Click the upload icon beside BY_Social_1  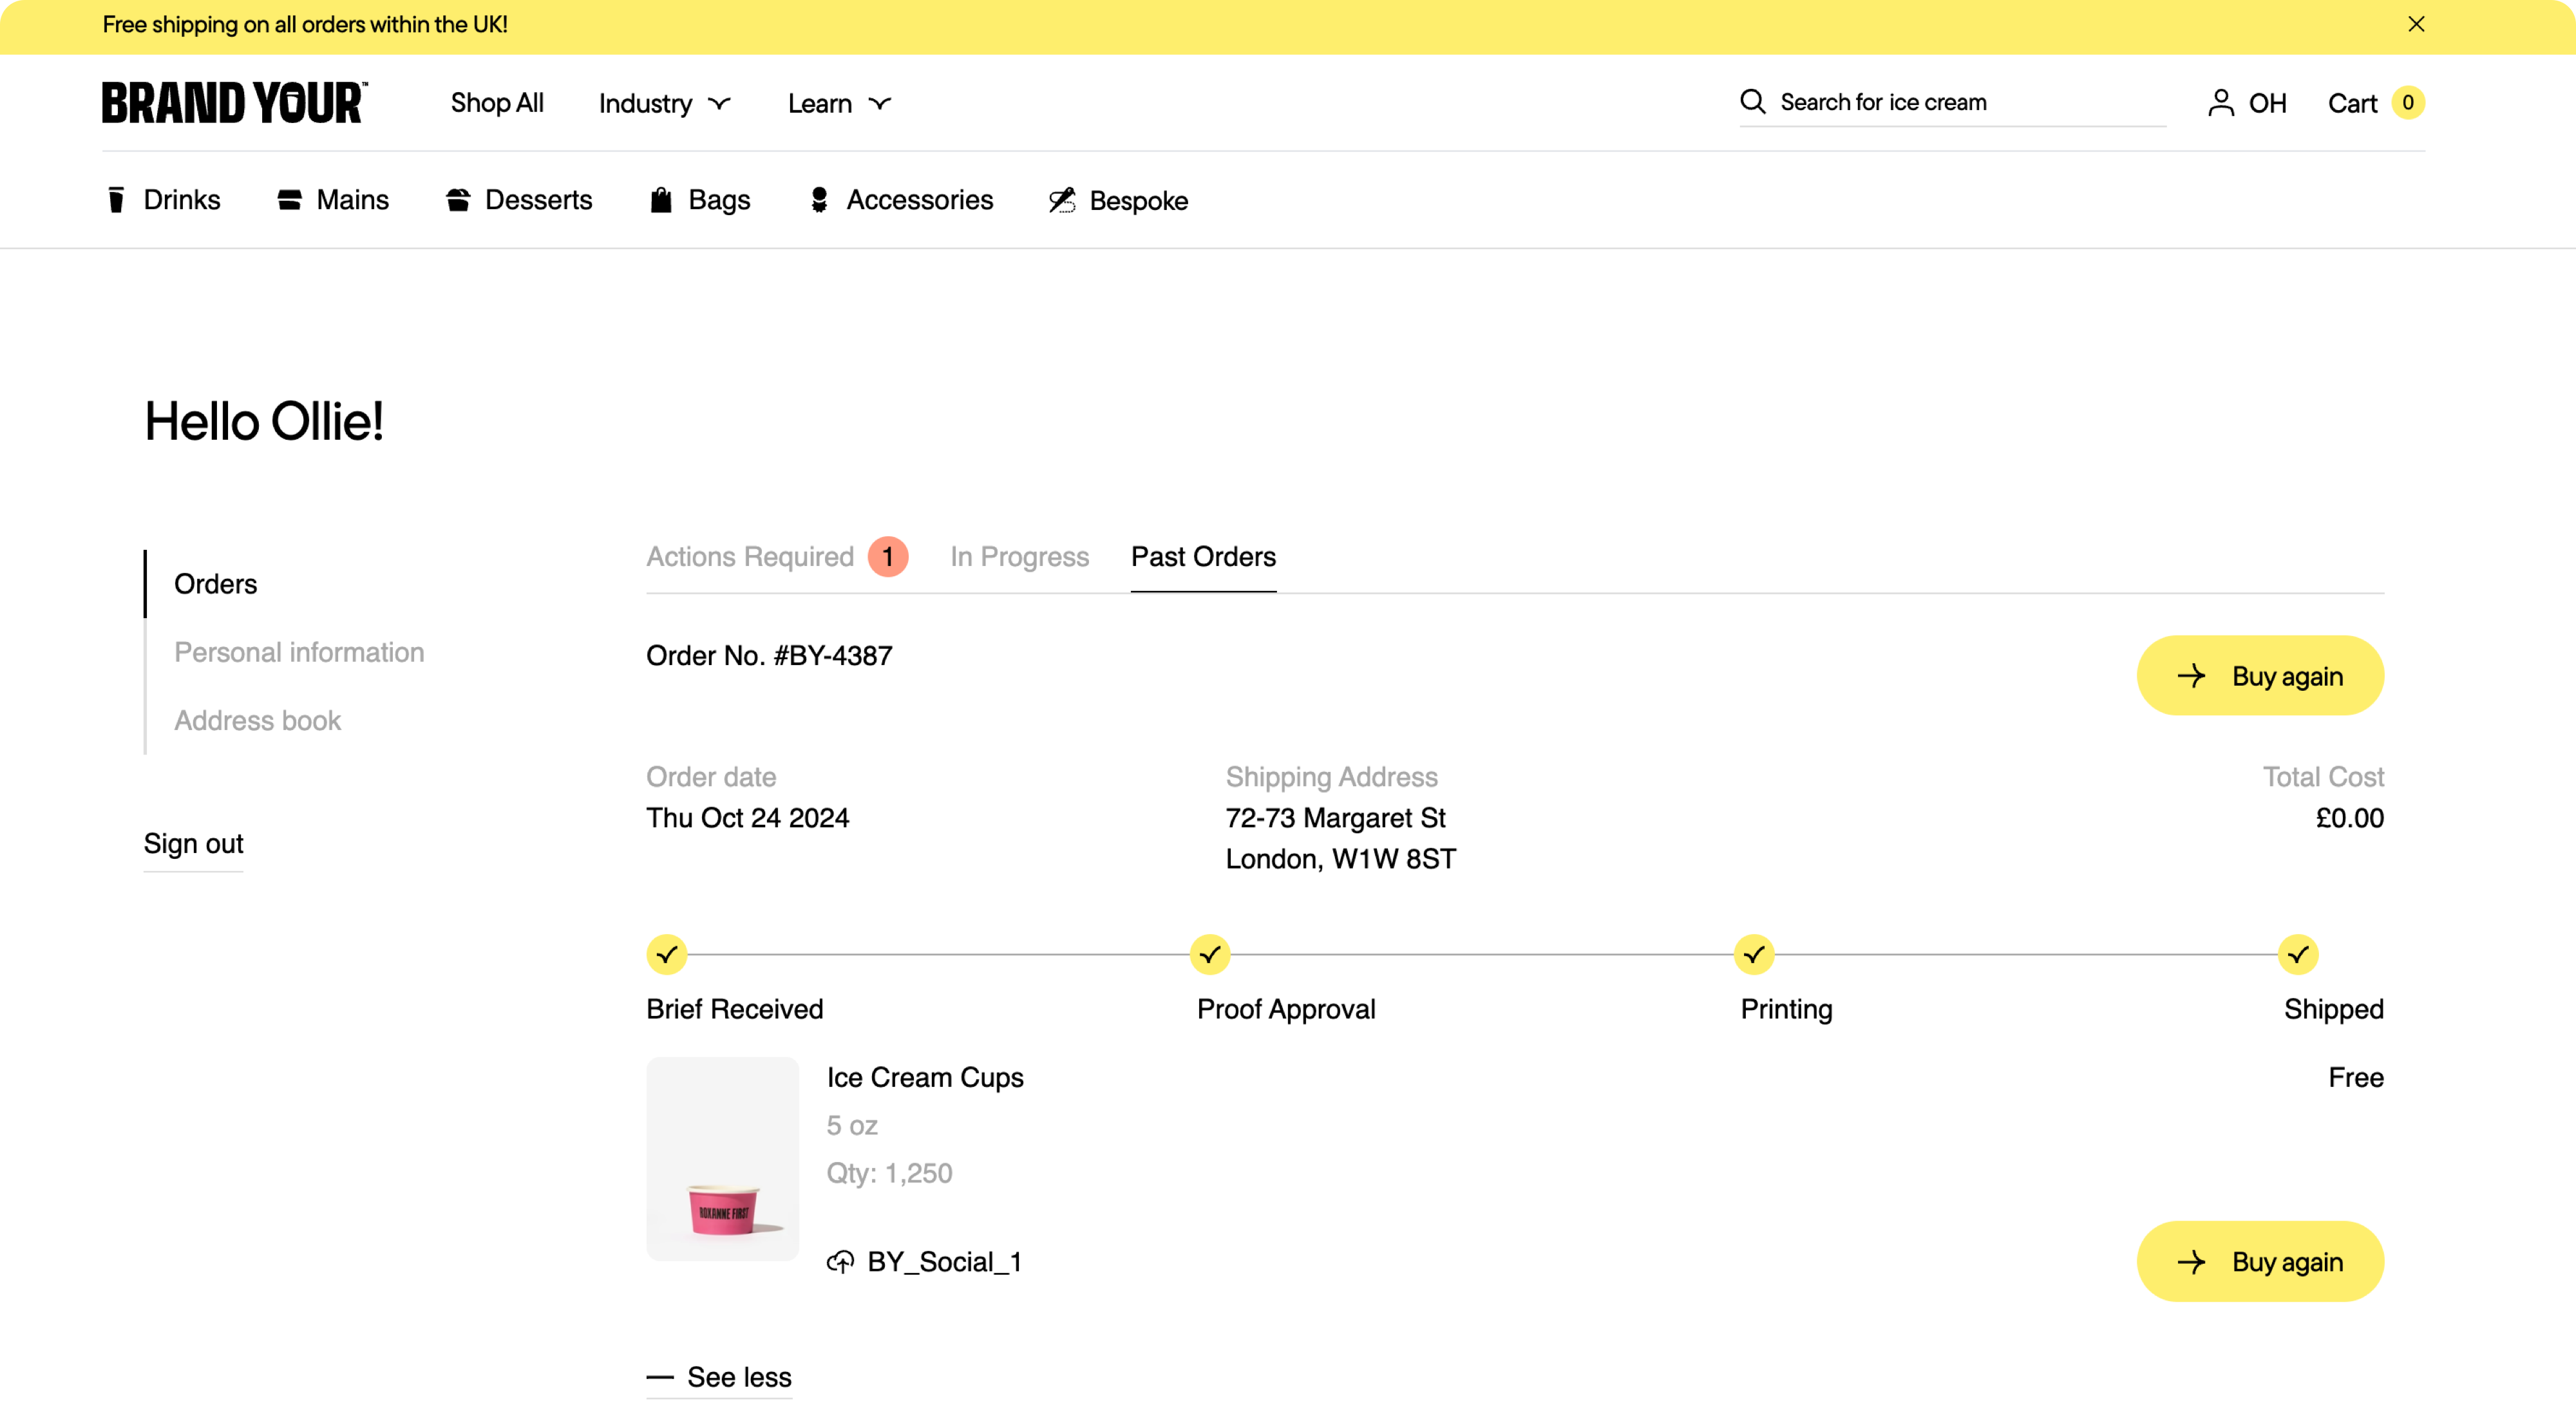(x=840, y=1262)
